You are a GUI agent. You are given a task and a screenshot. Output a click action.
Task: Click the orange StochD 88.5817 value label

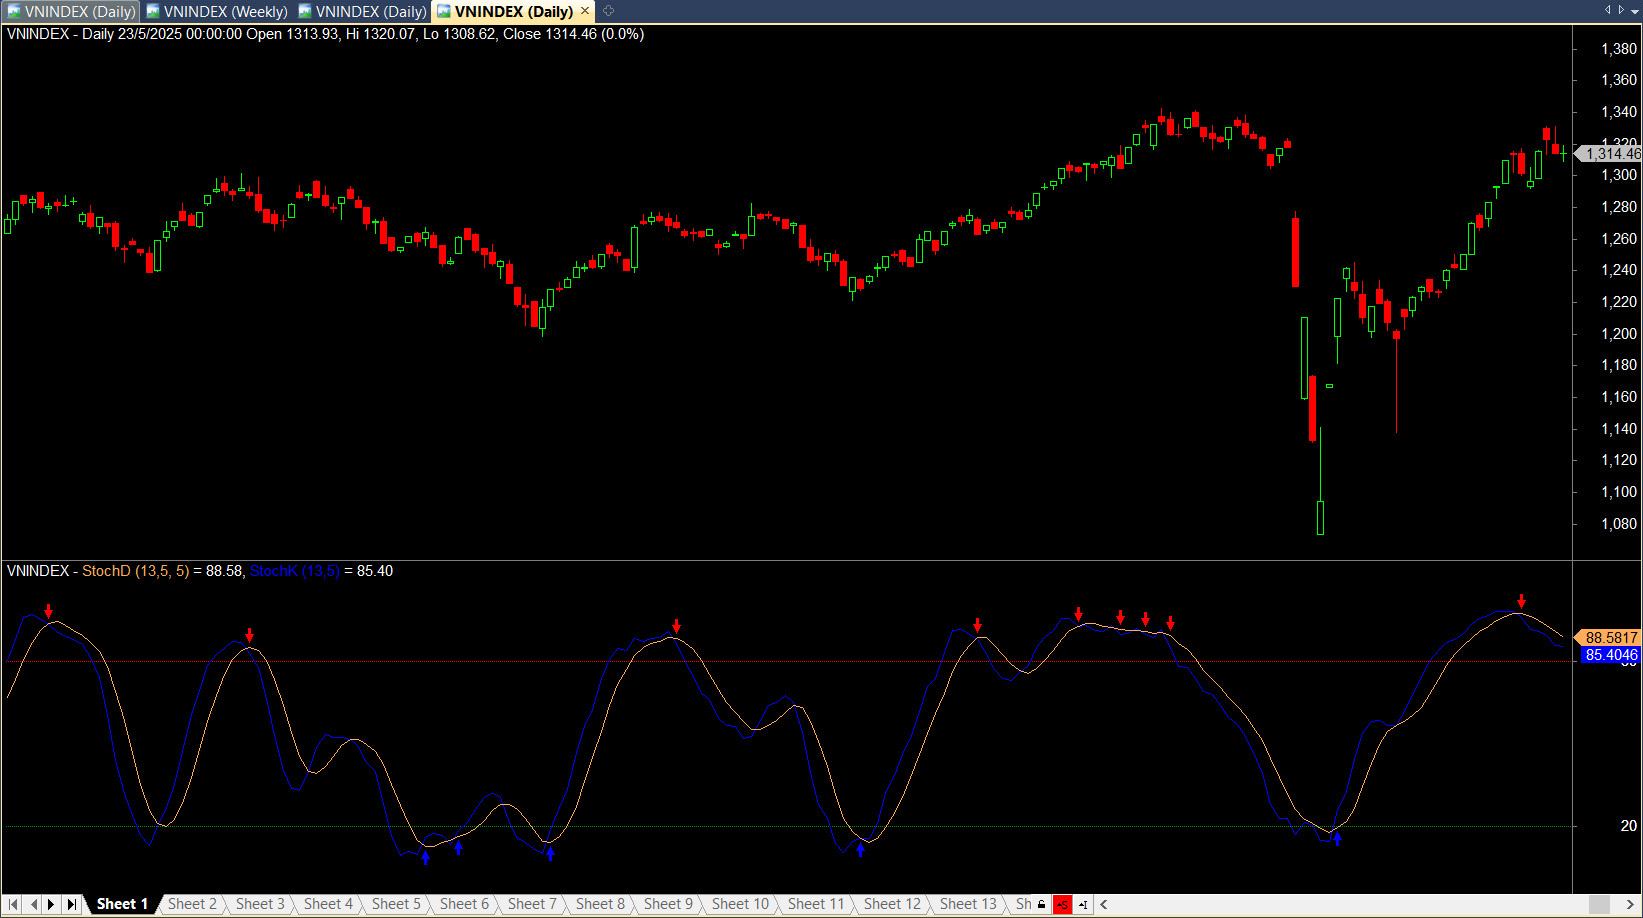(1610, 637)
